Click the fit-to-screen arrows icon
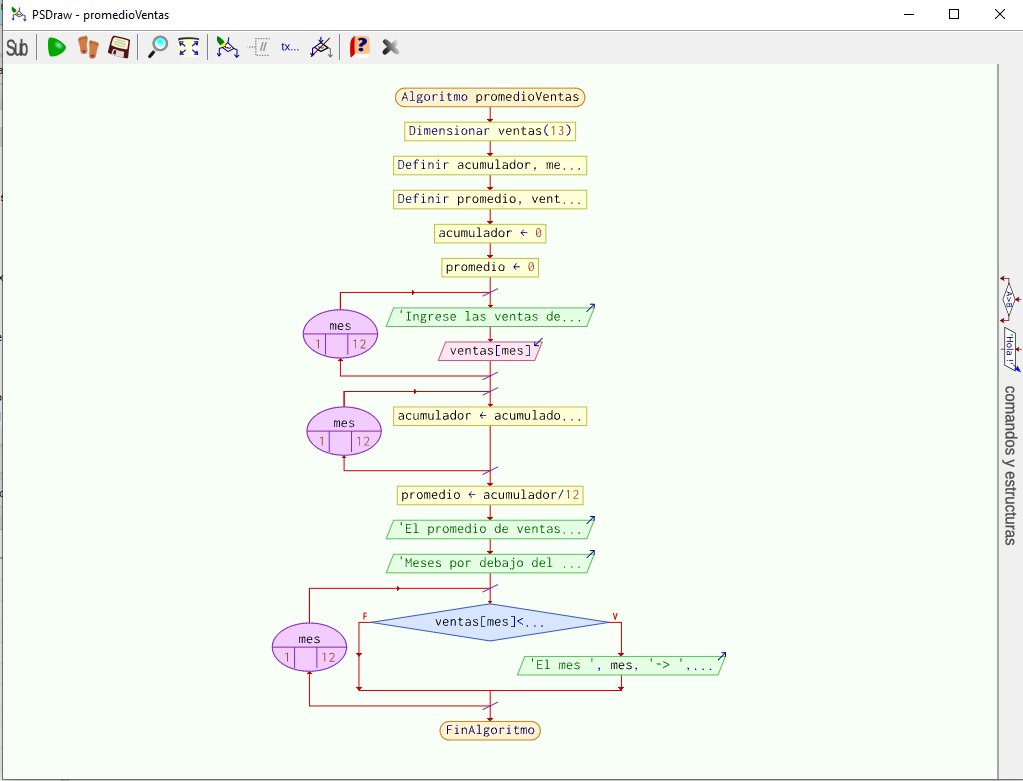 pos(189,47)
